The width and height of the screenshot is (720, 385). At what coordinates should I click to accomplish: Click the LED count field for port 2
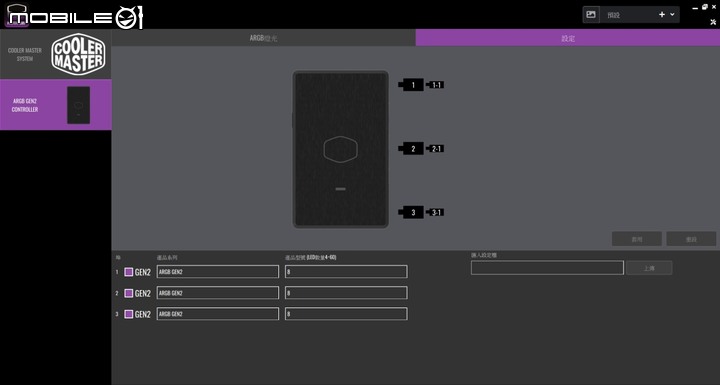(346, 293)
